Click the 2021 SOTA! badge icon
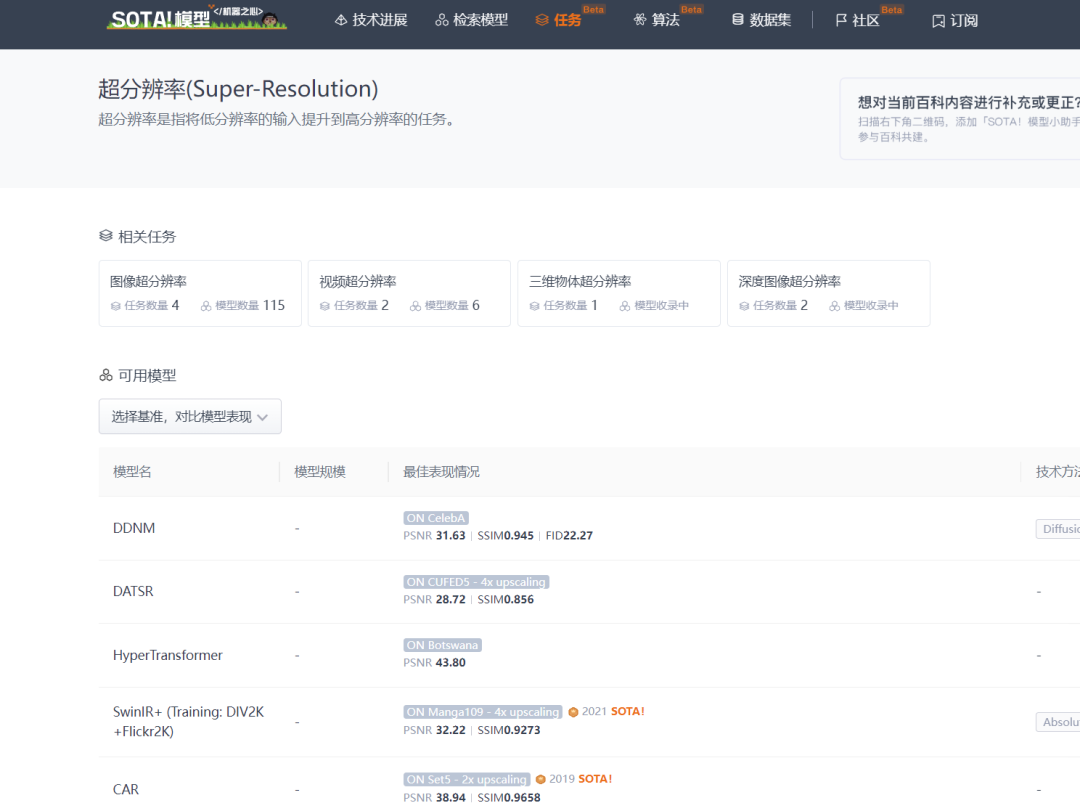1080x811 pixels. (573, 712)
